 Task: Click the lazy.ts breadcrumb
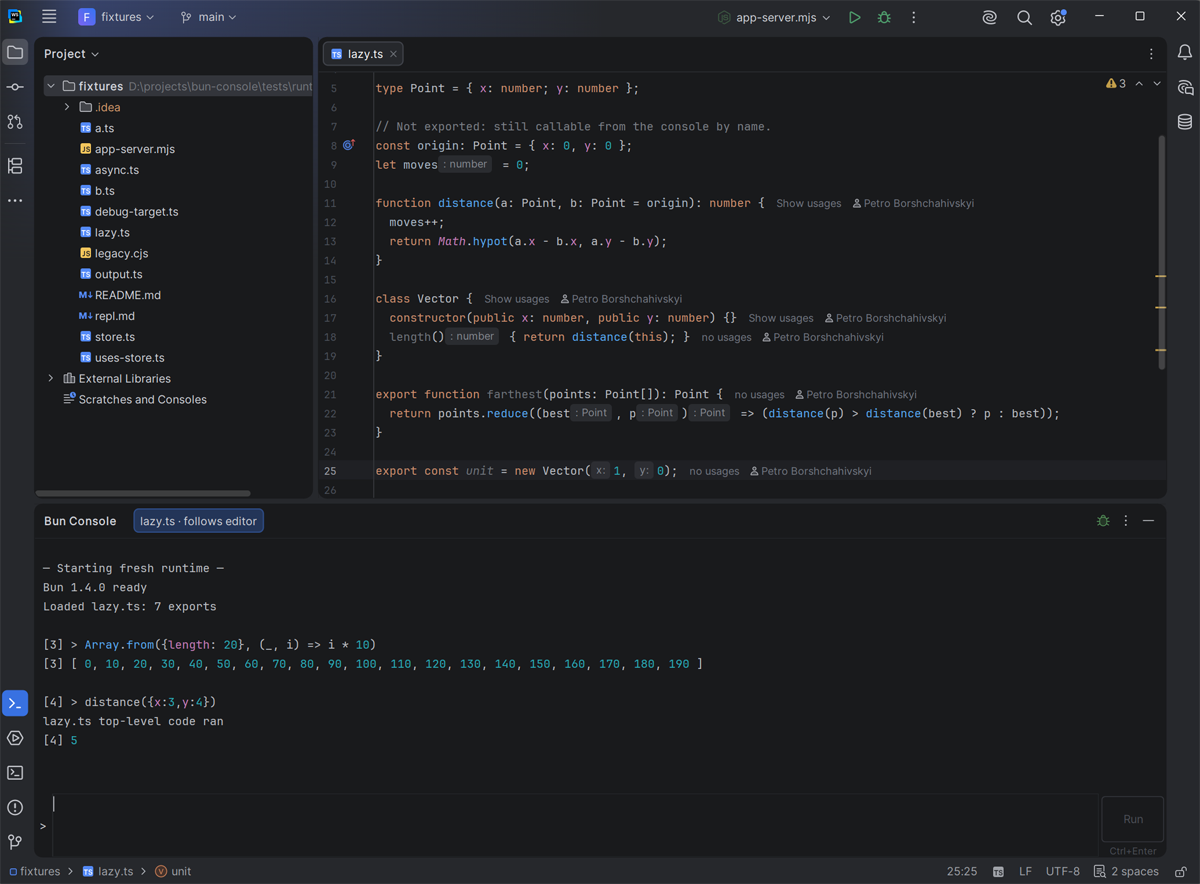[x=107, y=871]
